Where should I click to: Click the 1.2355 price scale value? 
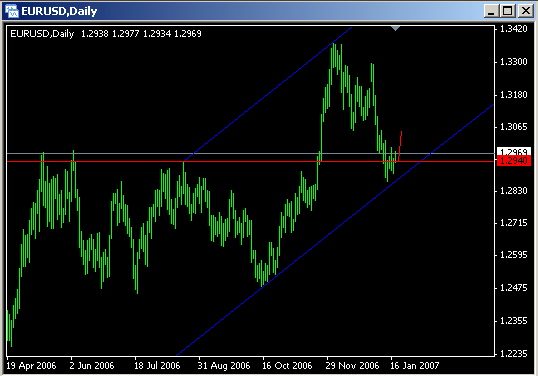coord(513,321)
